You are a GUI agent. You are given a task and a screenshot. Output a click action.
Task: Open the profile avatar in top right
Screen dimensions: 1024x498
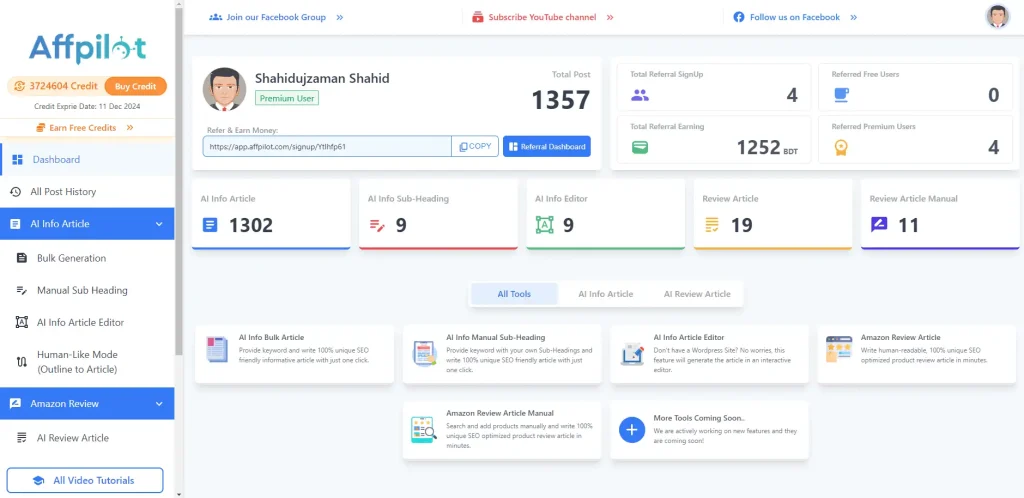[997, 16]
